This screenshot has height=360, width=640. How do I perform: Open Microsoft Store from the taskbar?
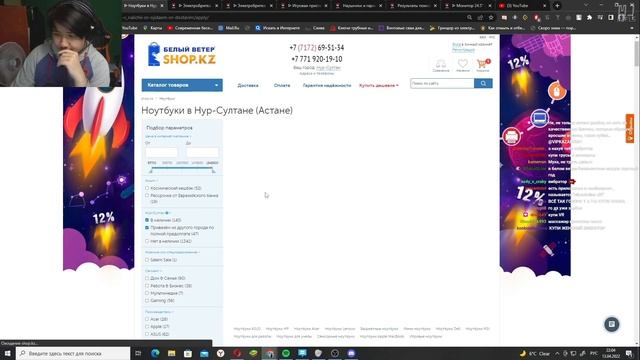click(188, 353)
